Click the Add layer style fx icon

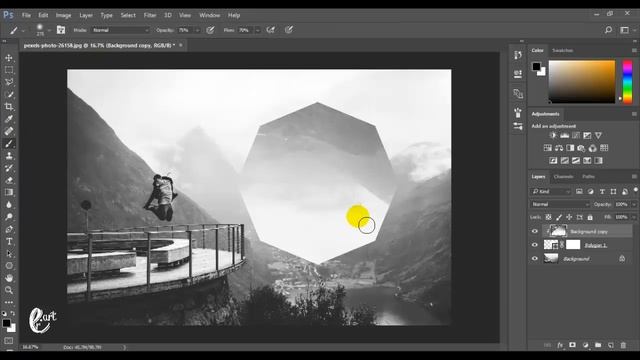pos(560,345)
